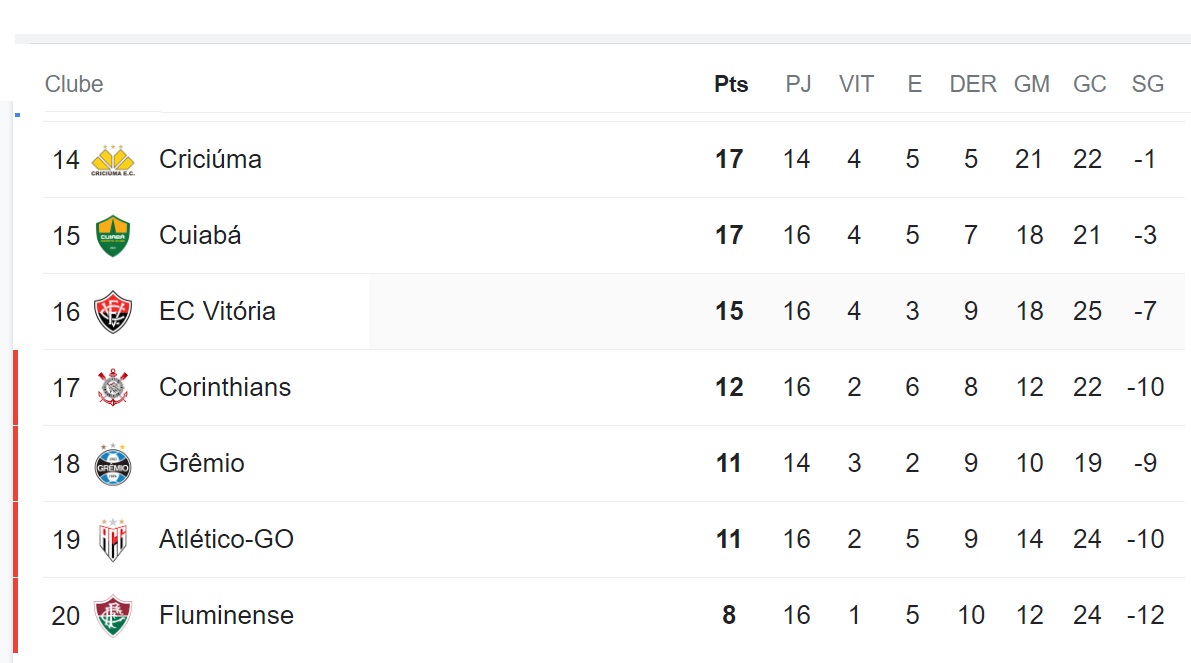Click the Corinthians crest icon
The height and width of the screenshot is (663, 1191).
pyautogui.click(x=113, y=387)
